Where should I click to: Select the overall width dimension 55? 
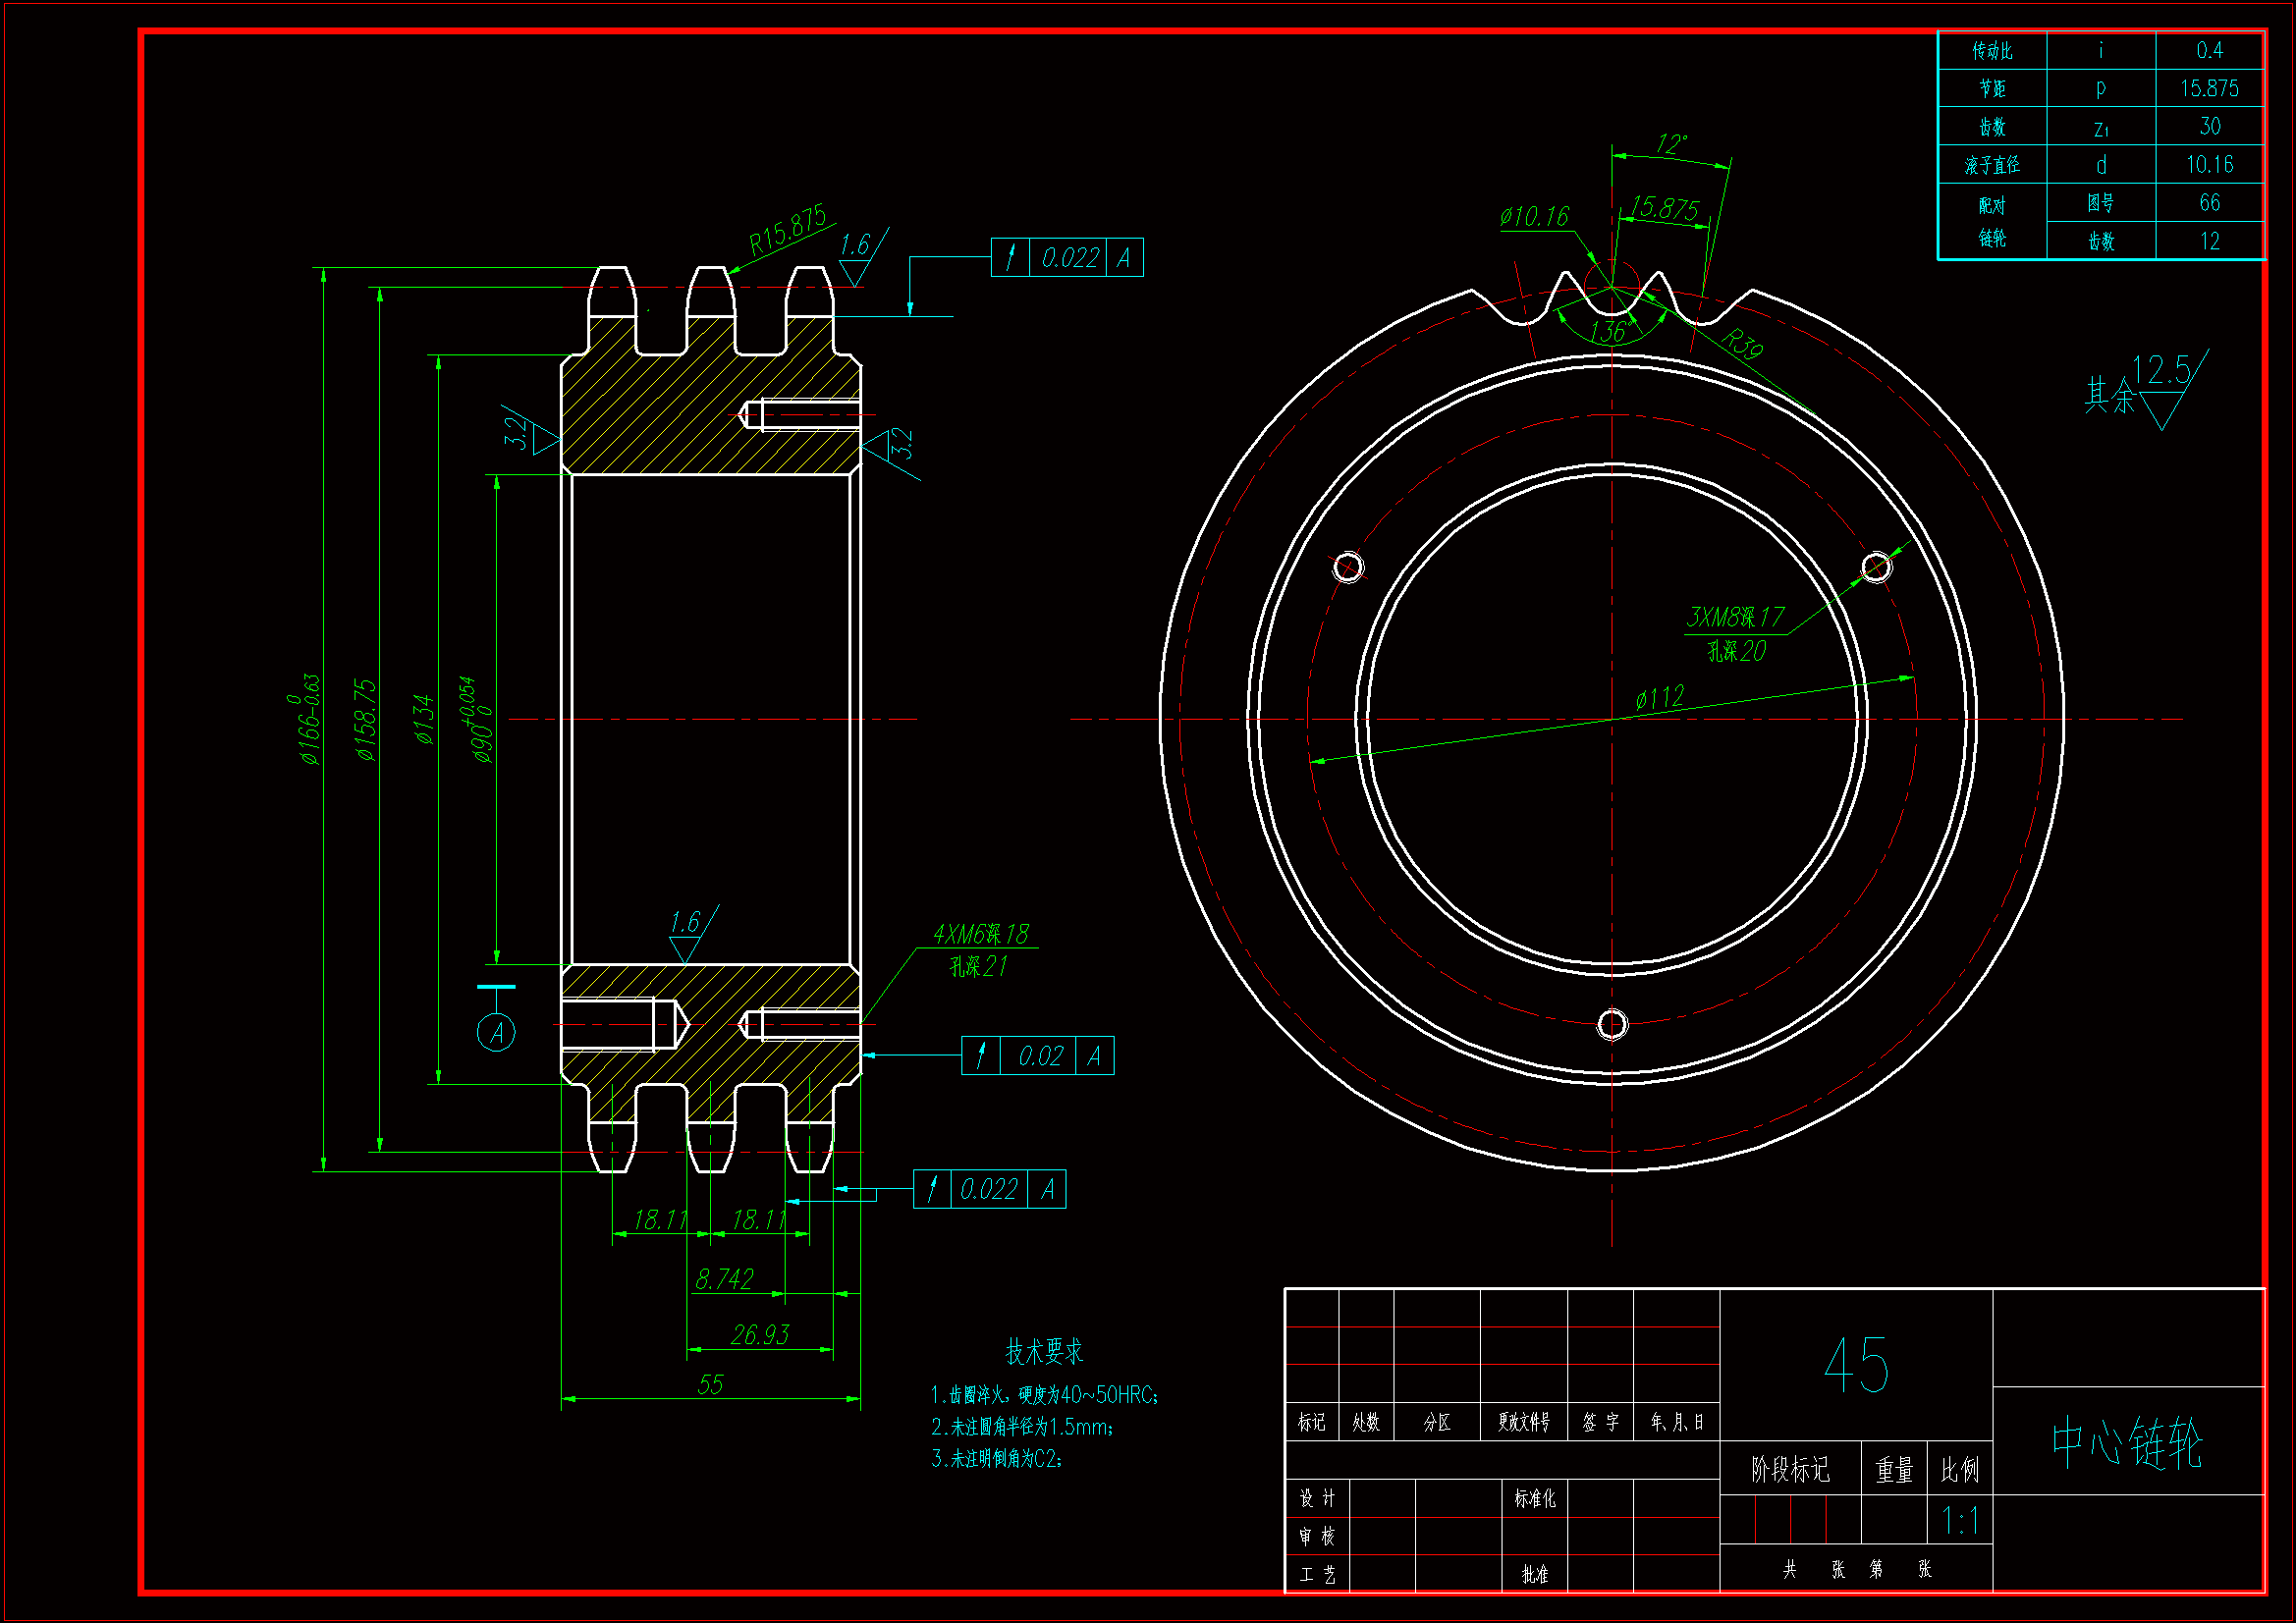pyautogui.click(x=710, y=1384)
